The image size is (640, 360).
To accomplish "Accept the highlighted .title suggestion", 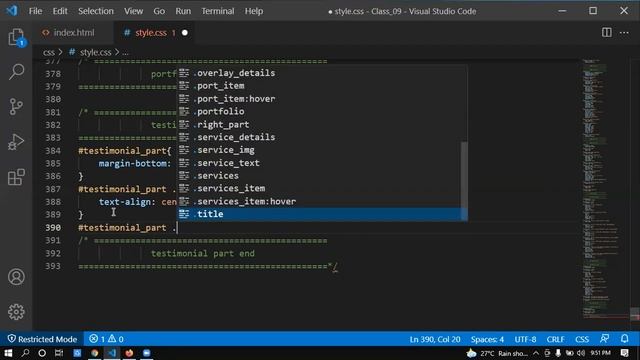I will pyautogui.click(x=320, y=214).
